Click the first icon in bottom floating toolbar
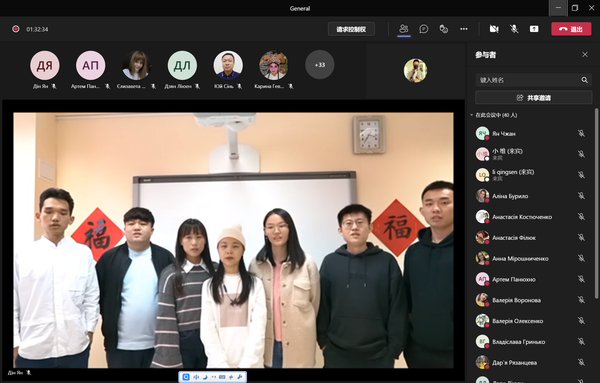Image resolution: width=600 pixels, height=383 pixels. click(x=186, y=377)
